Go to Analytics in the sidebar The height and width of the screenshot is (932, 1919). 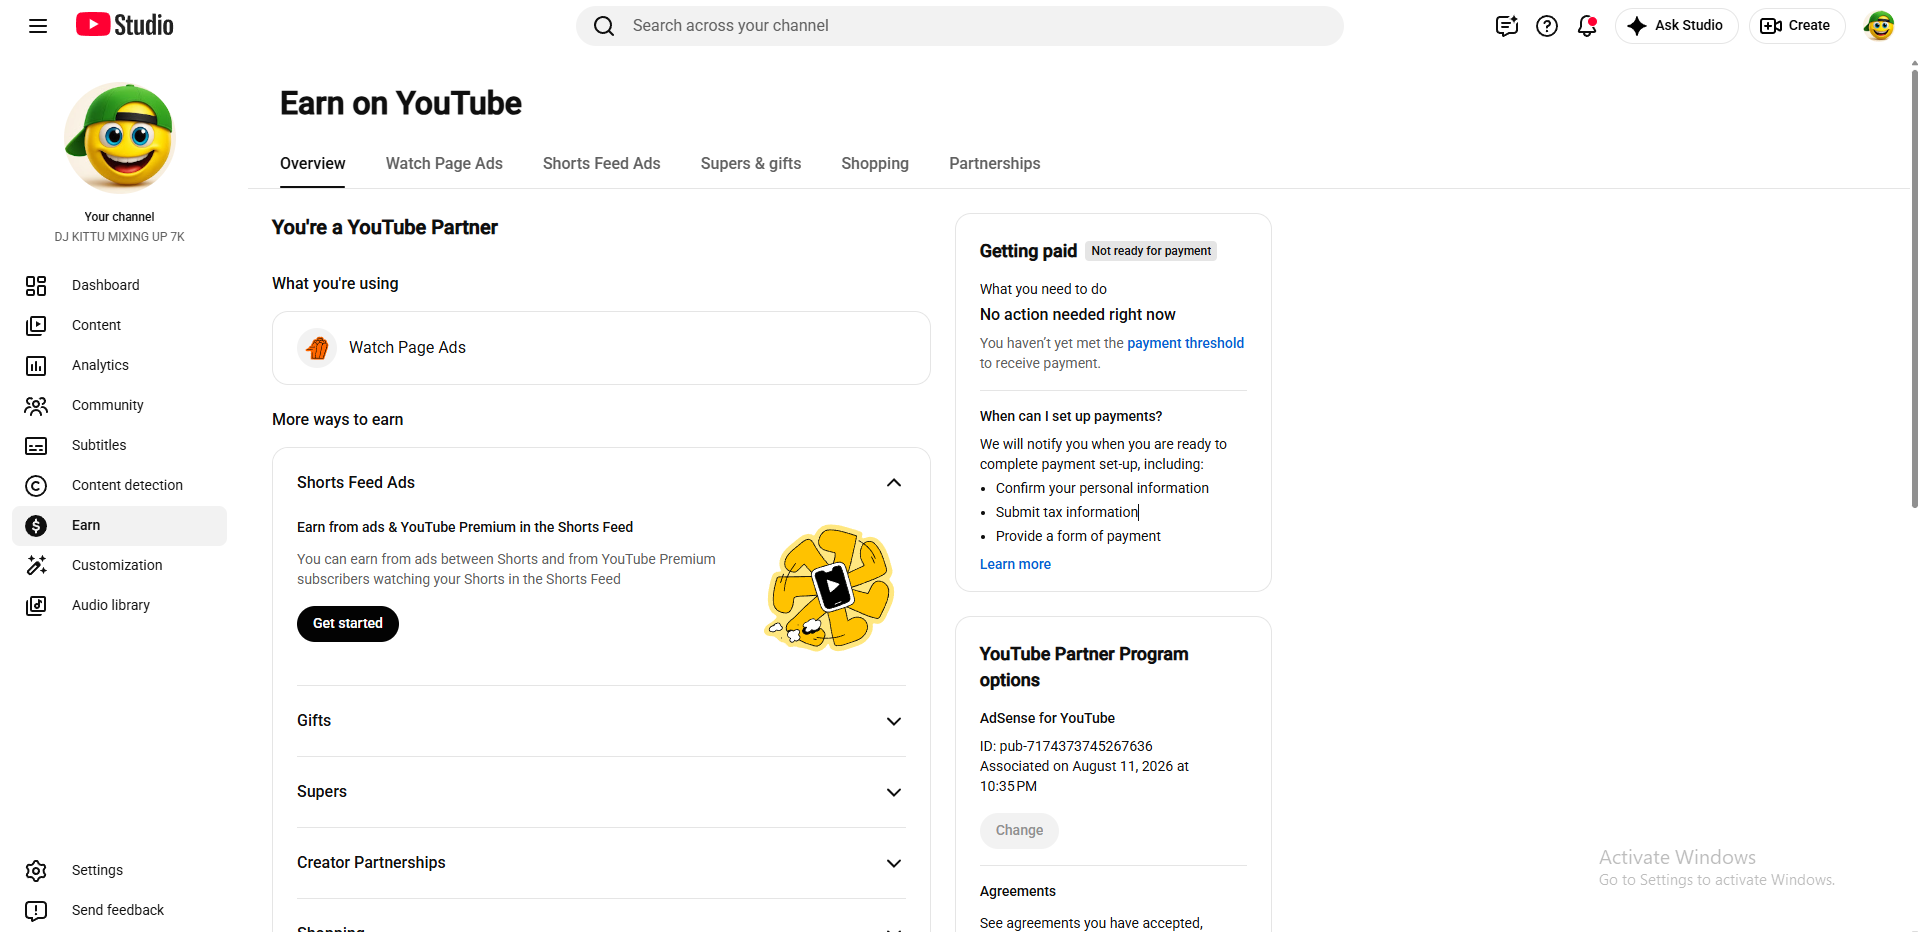(x=120, y=366)
